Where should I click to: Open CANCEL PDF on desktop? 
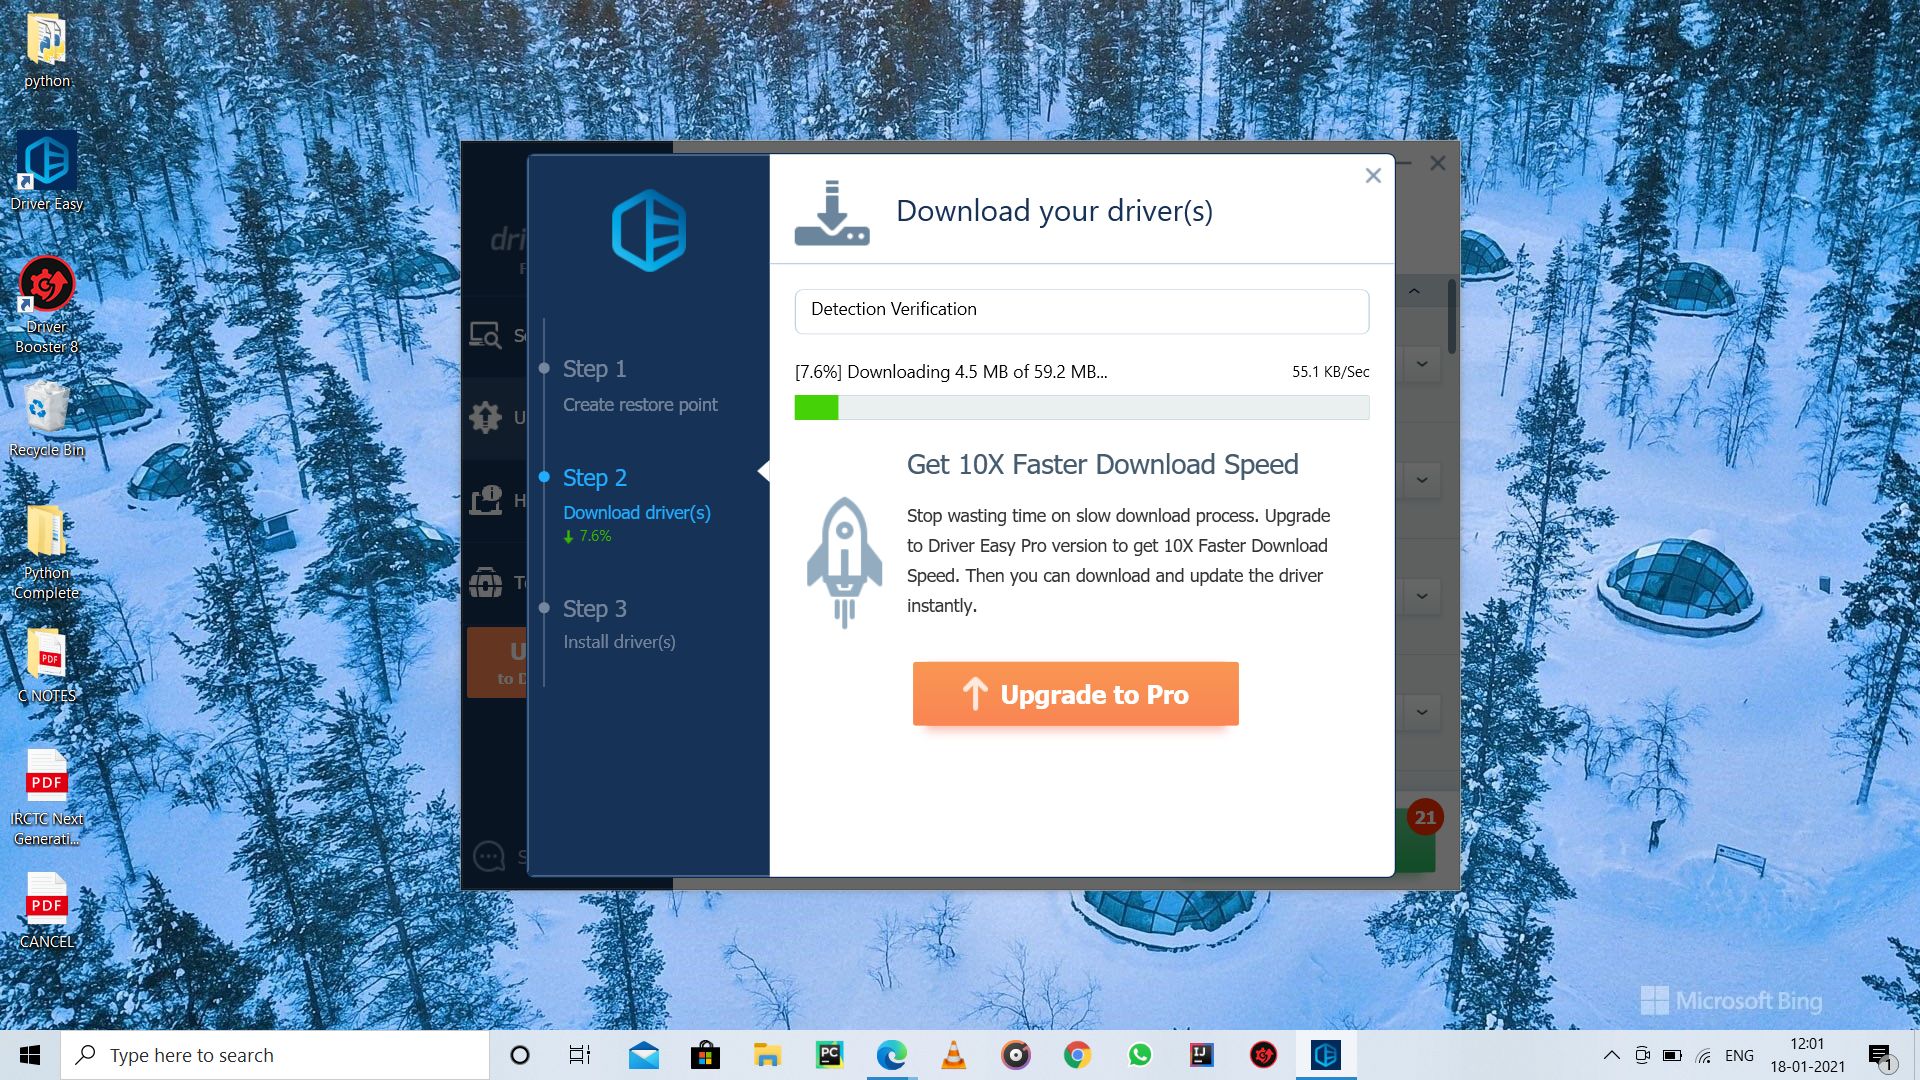47,910
